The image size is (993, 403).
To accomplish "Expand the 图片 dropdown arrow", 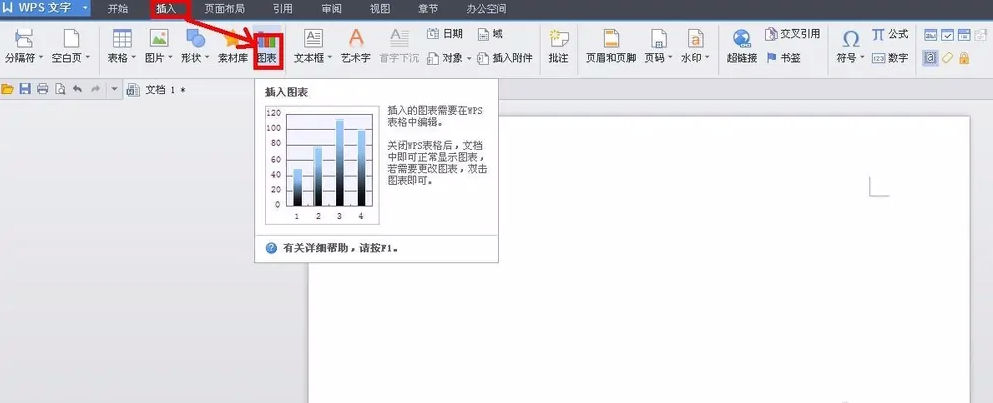I will tap(170, 58).
